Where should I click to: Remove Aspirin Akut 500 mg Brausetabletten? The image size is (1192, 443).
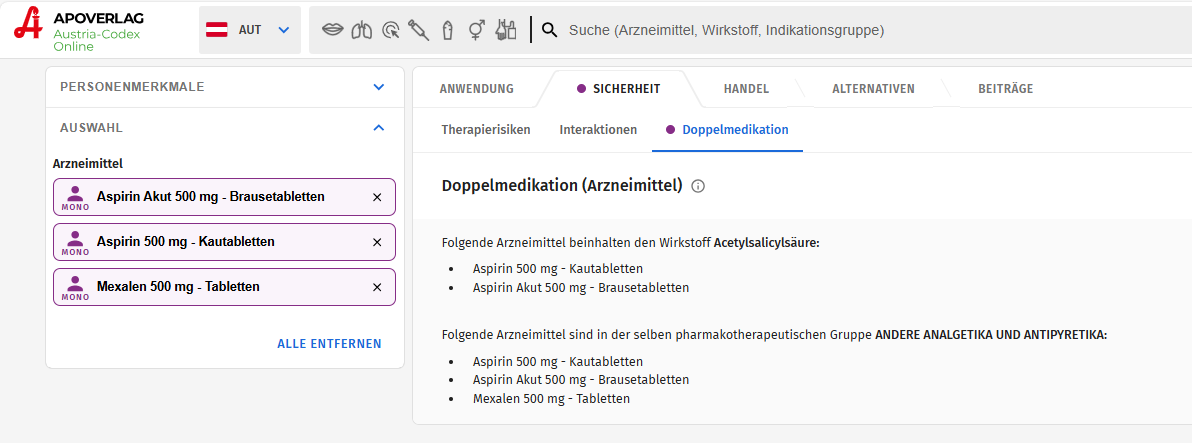pyautogui.click(x=377, y=198)
